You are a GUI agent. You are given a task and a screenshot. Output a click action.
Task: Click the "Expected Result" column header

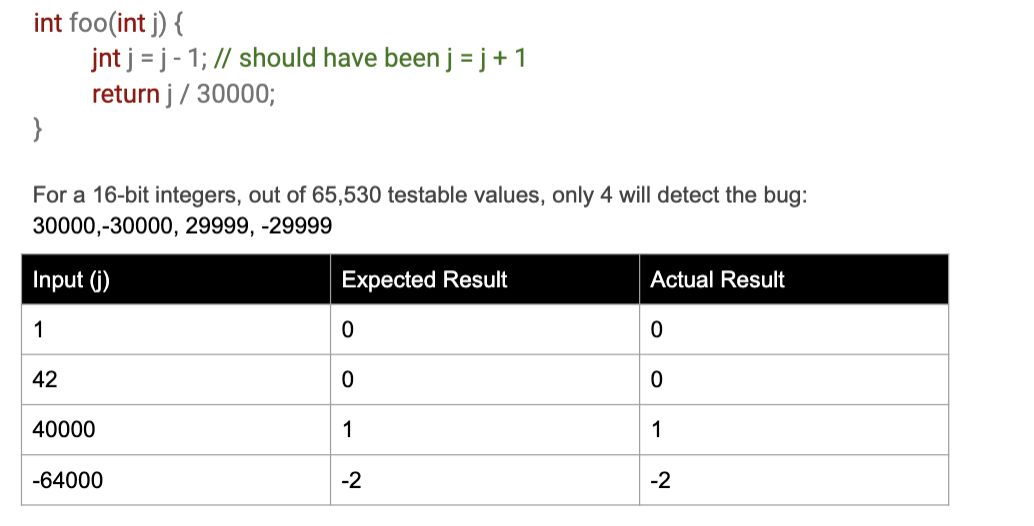(x=424, y=280)
